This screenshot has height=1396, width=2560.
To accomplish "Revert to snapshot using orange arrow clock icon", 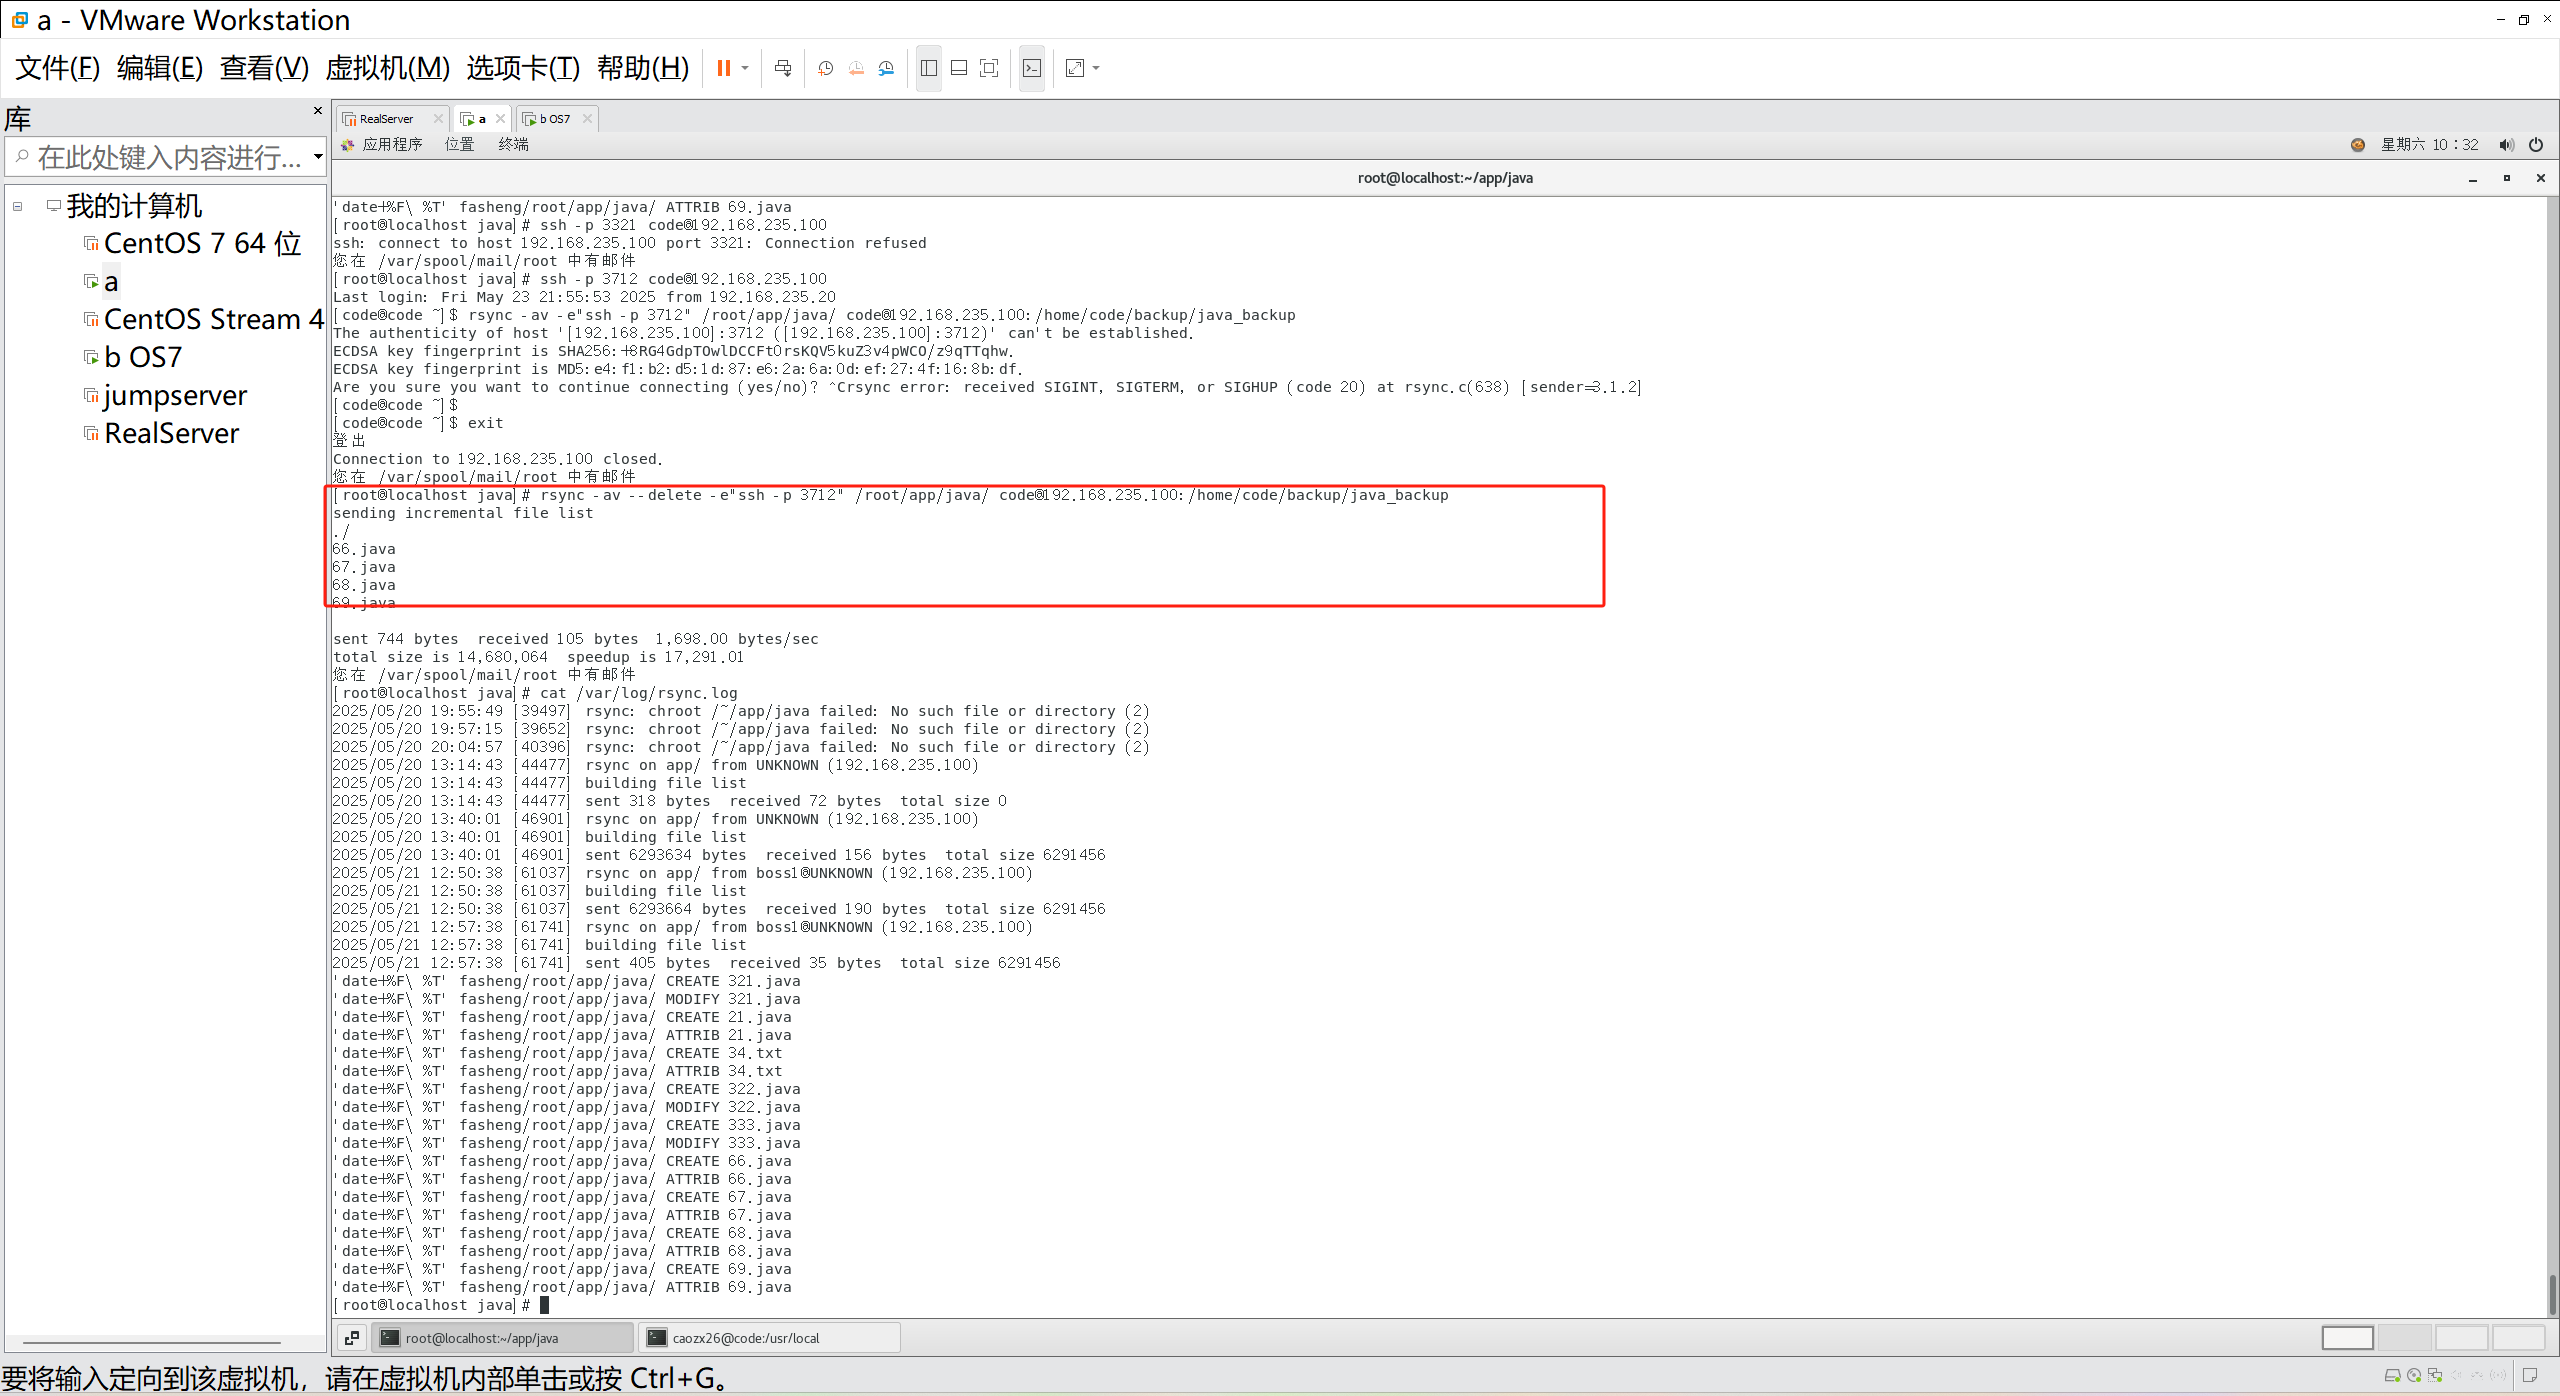I will point(856,68).
